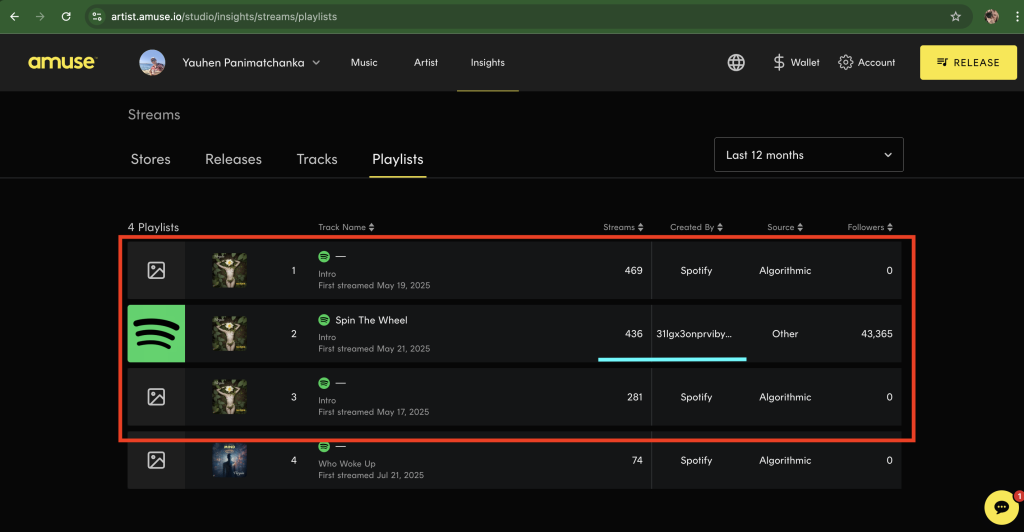This screenshot has width=1024, height=532.
Task: Click the amuse logo
Action: point(62,63)
